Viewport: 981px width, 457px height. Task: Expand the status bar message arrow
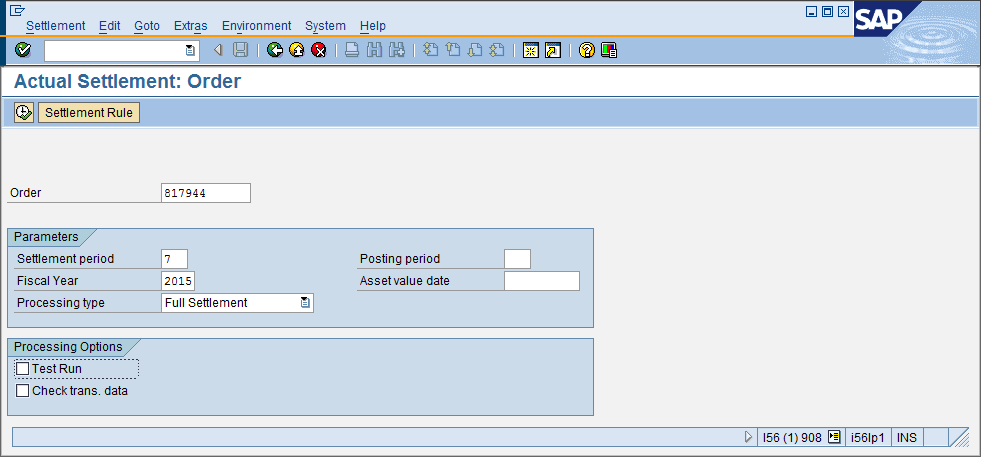click(748, 437)
